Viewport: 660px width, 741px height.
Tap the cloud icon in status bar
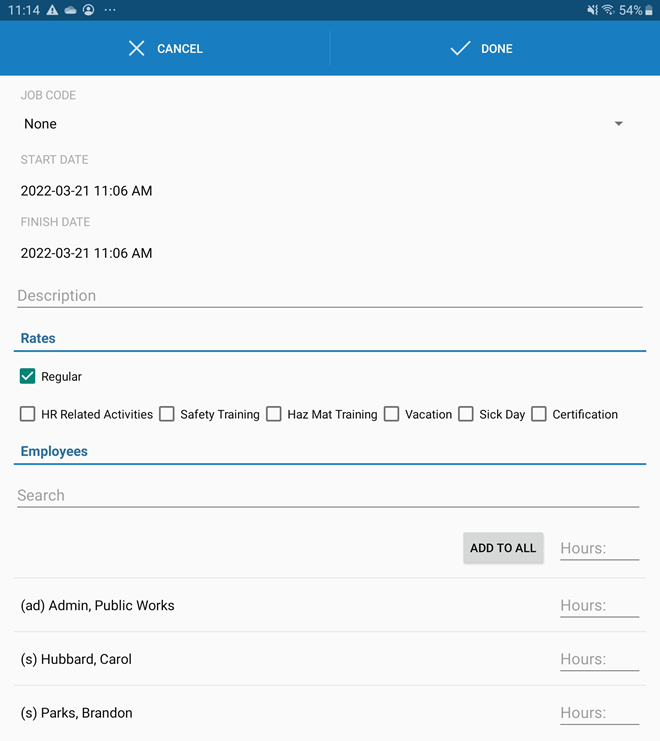pos(70,10)
